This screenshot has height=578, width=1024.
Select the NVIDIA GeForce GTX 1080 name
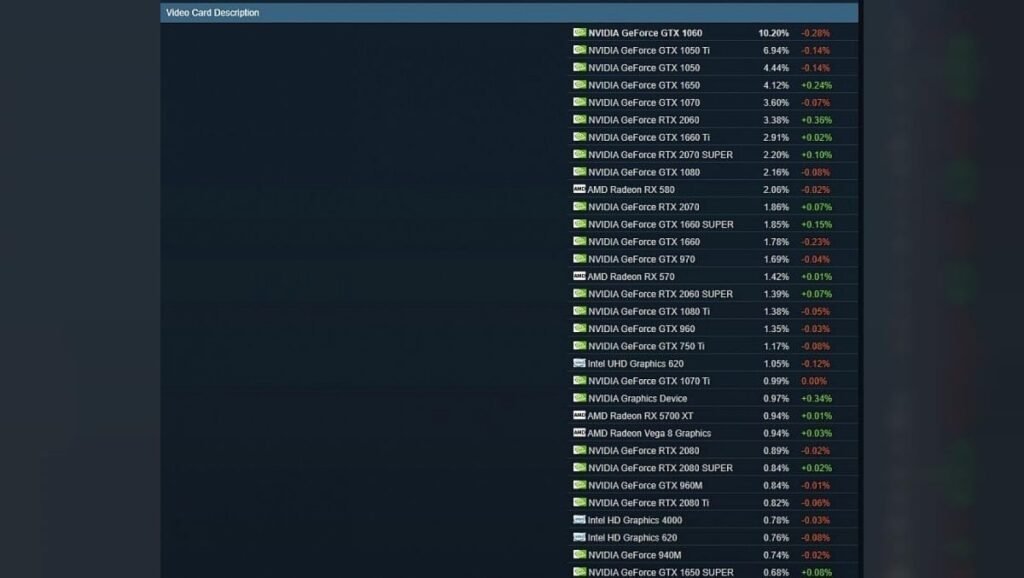[x=644, y=172]
